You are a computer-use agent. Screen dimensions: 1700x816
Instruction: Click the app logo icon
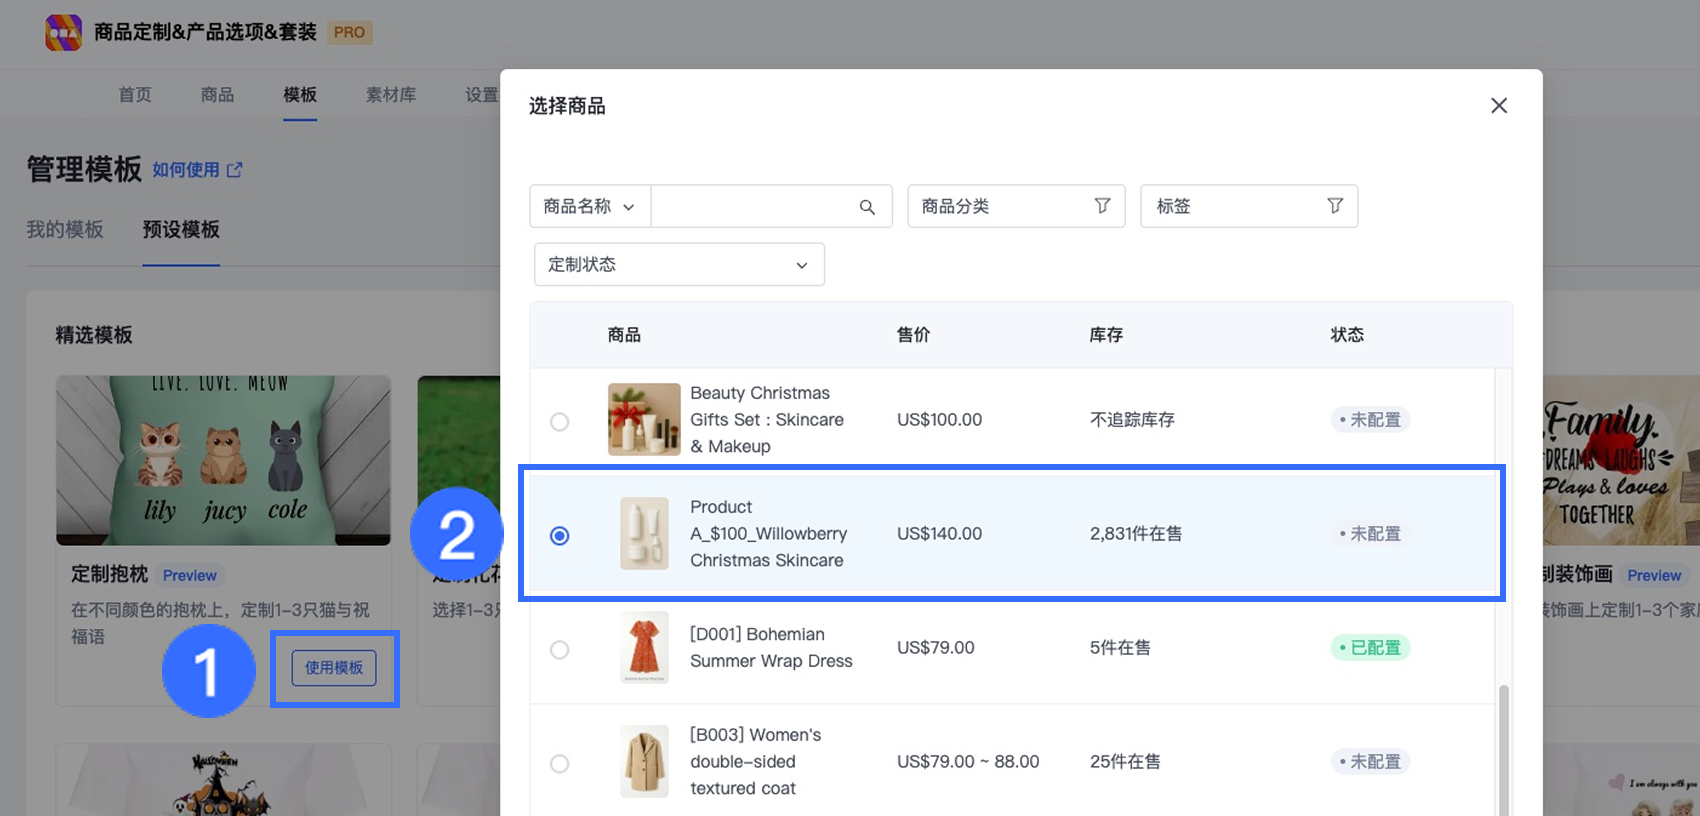tap(64, 33)
